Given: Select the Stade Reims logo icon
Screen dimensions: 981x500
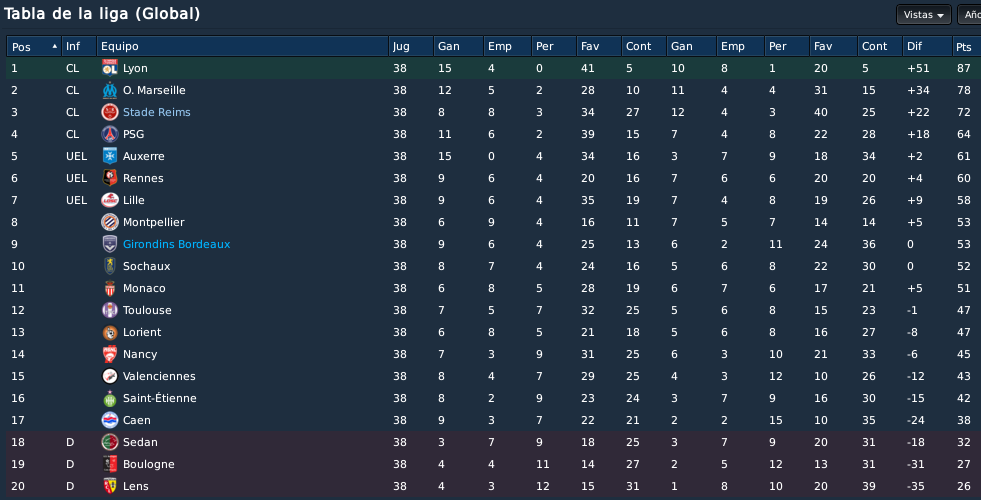Looking at the screenshot, I should (x=109, y=112).
